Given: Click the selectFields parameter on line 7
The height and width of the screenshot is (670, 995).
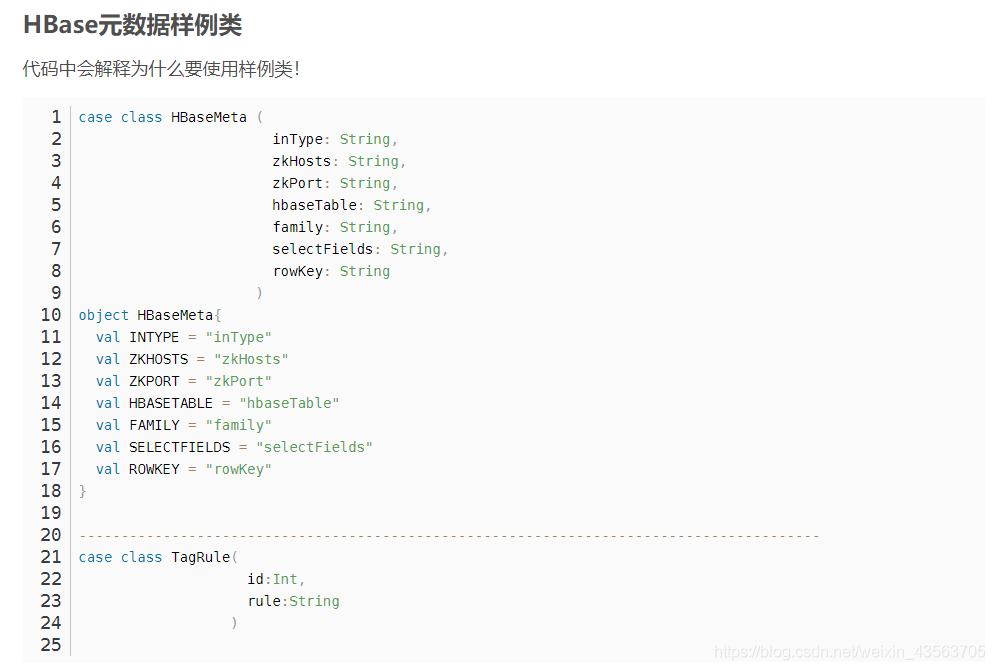Looking at the screenshot, I should (322, 249).
